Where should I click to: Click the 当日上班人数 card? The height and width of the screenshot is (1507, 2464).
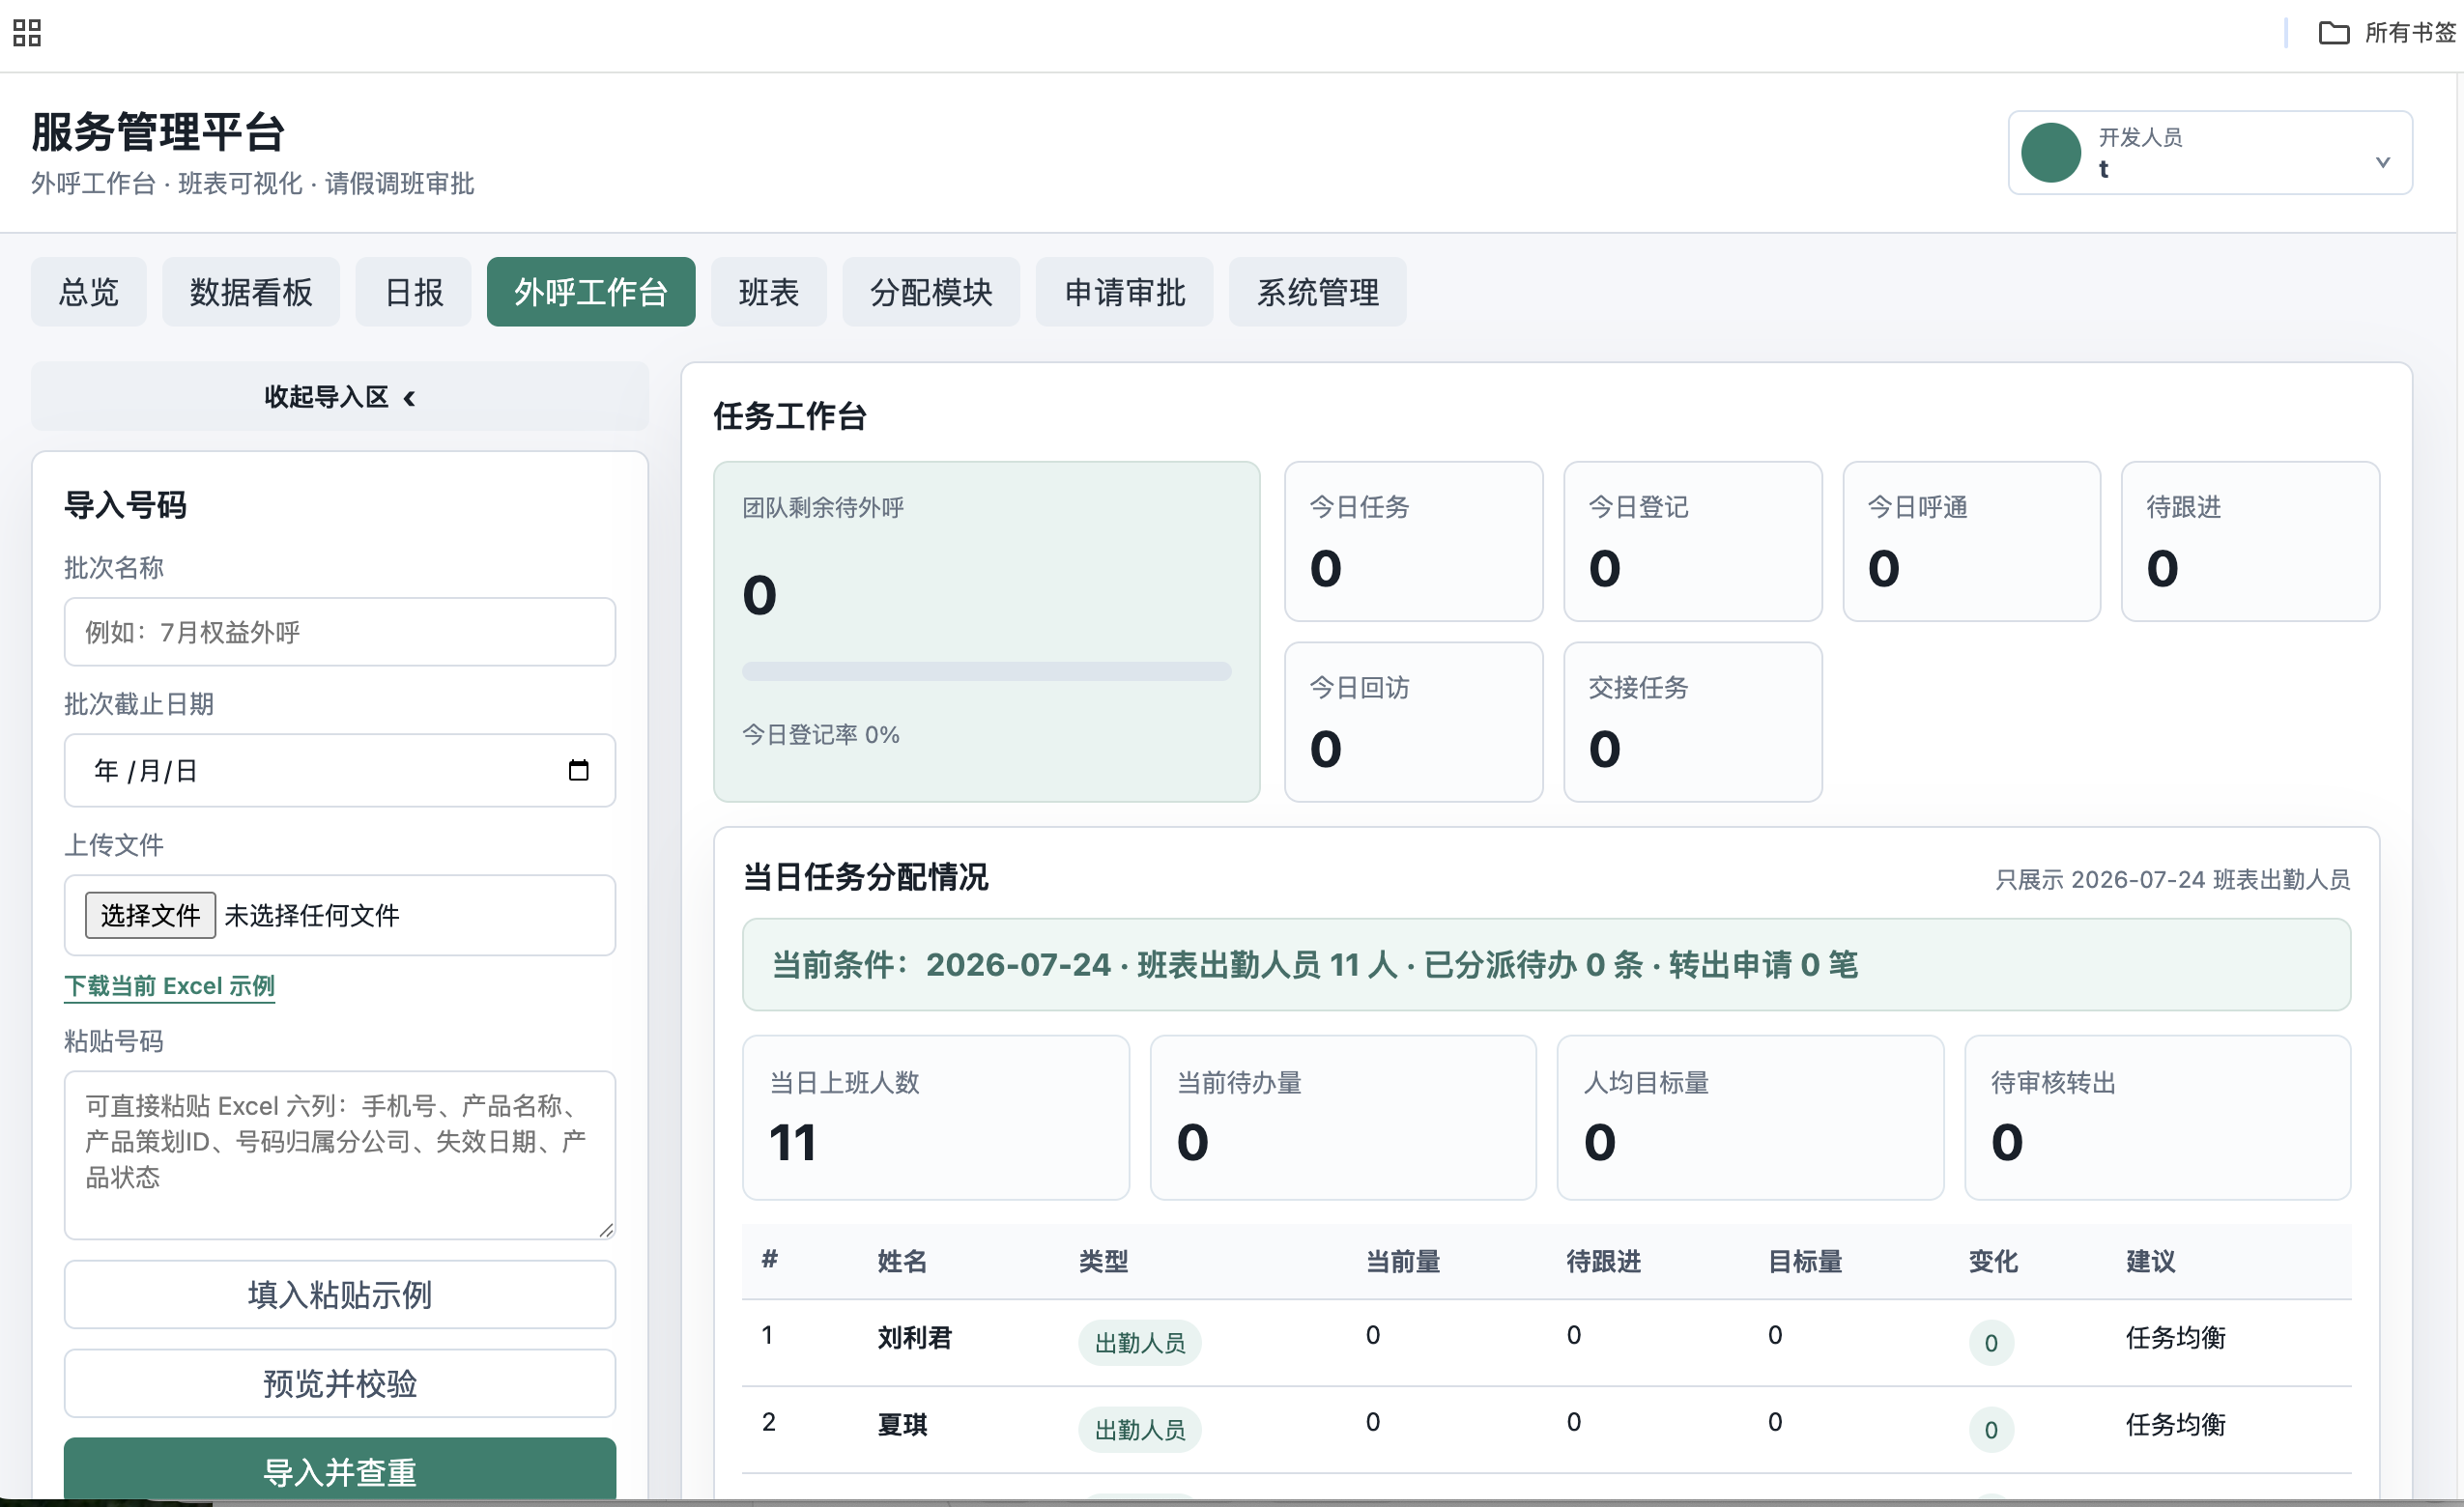[x=936, y=1118]
